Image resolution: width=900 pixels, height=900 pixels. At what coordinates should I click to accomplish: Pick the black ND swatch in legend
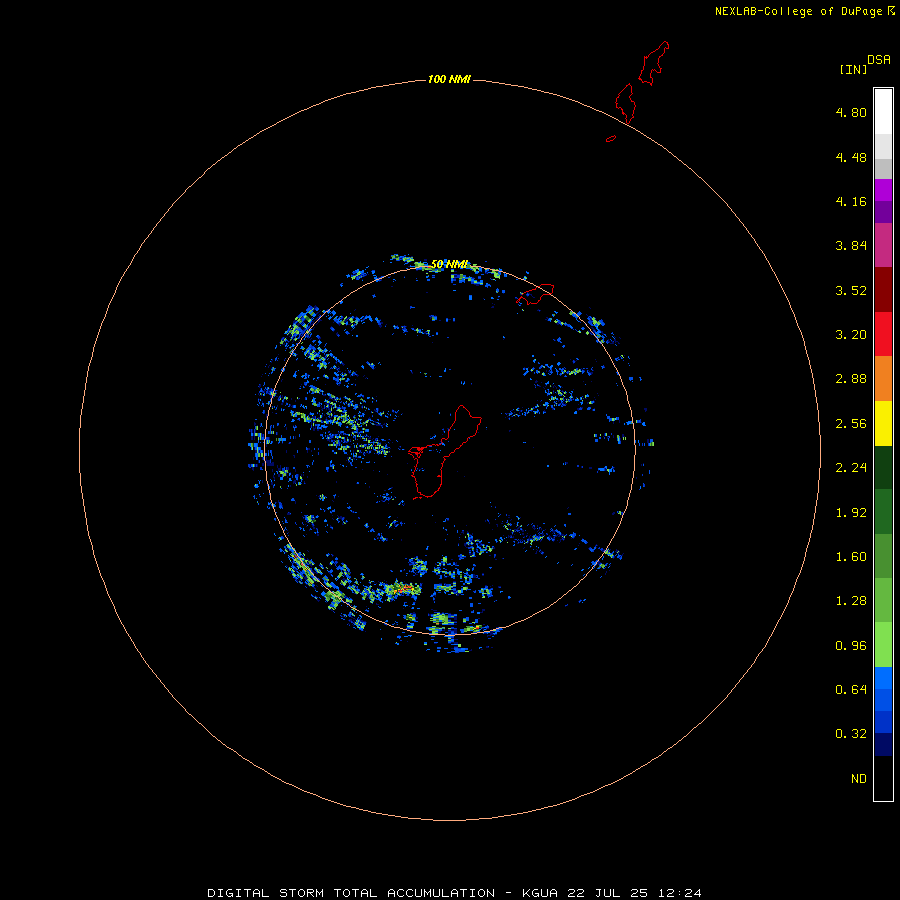(x=883, y=778)
